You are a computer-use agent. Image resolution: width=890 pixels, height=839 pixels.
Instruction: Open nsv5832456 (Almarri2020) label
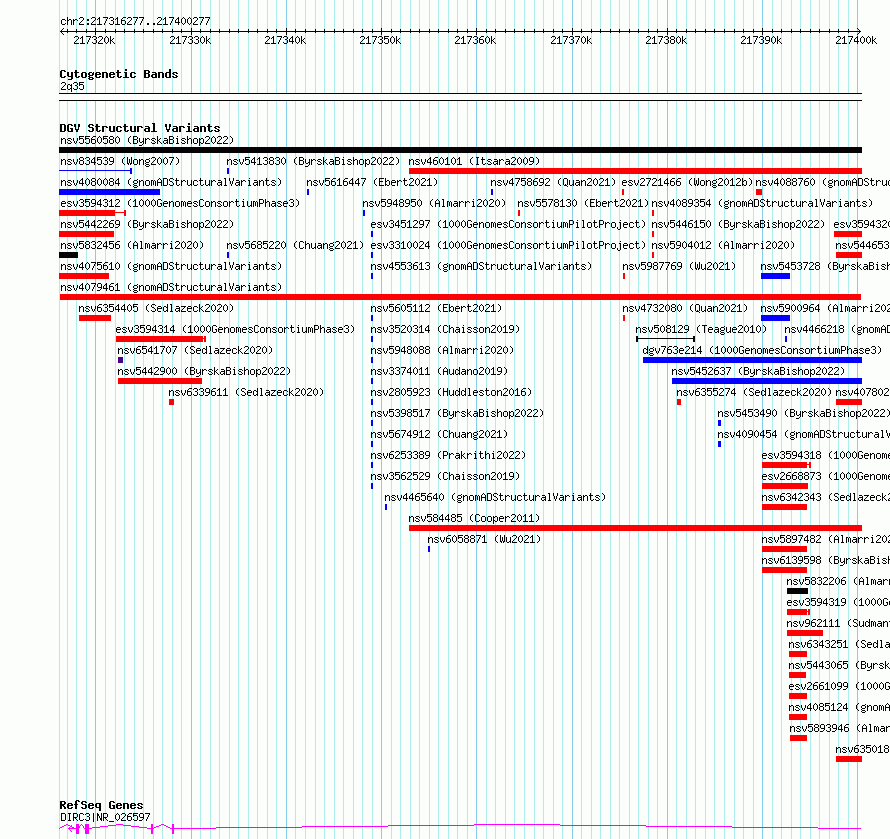(132, 245)
